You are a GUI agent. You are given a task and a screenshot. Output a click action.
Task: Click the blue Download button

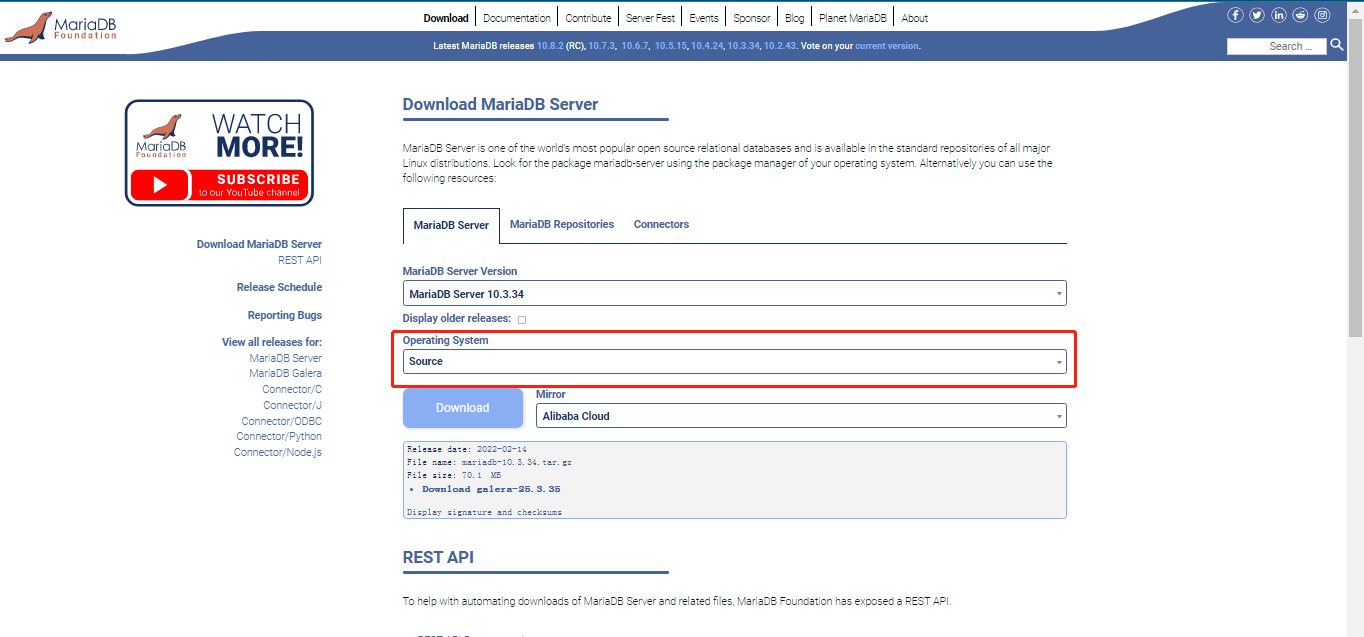(x=463, y=408)
